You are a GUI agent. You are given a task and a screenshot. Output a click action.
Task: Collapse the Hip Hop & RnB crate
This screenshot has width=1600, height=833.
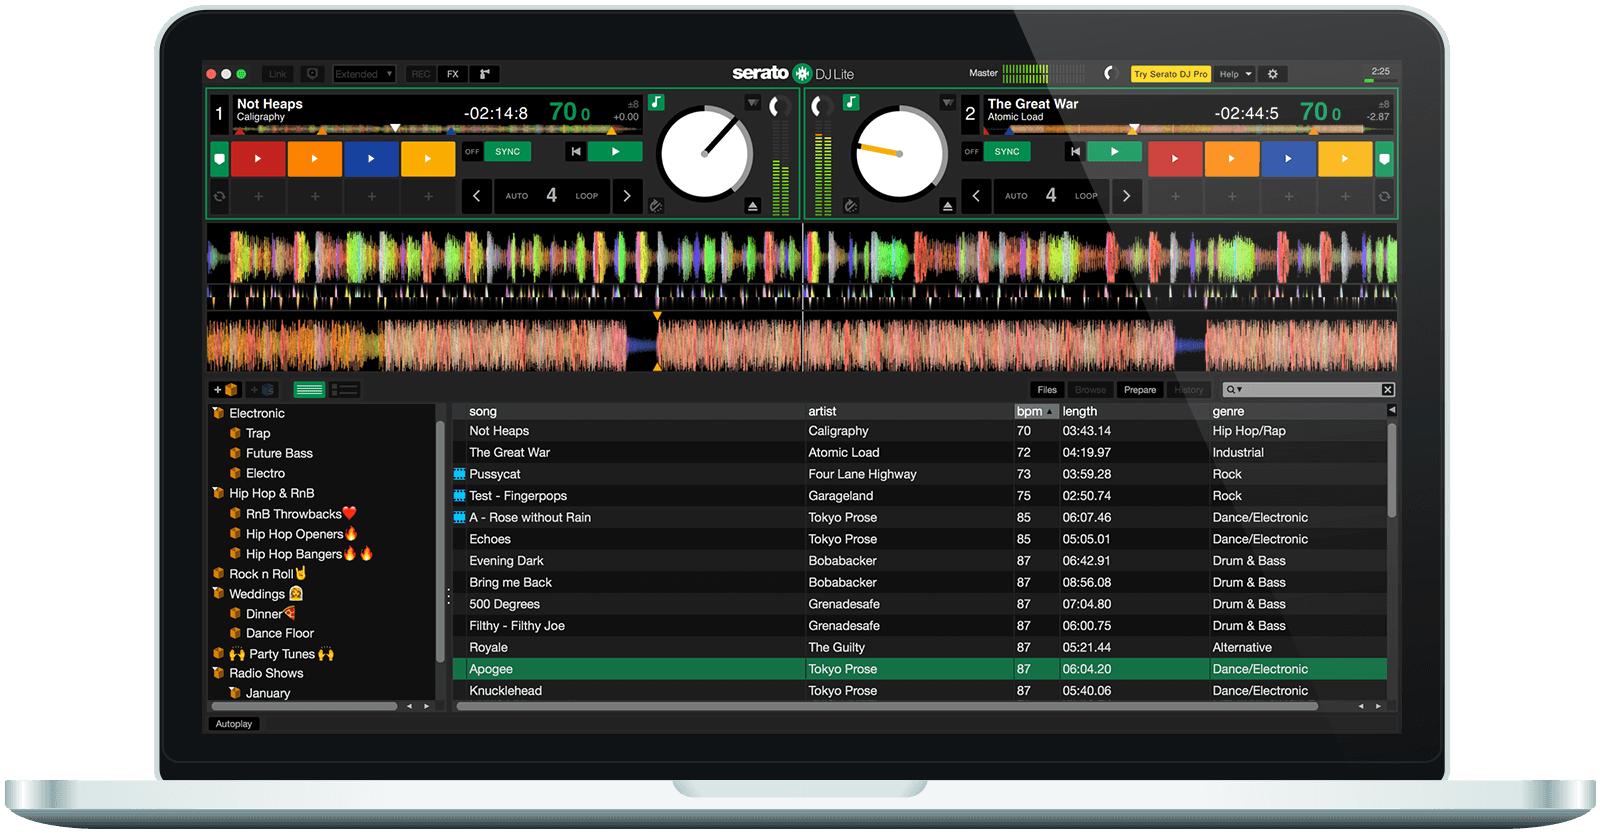tap(218, 493)
